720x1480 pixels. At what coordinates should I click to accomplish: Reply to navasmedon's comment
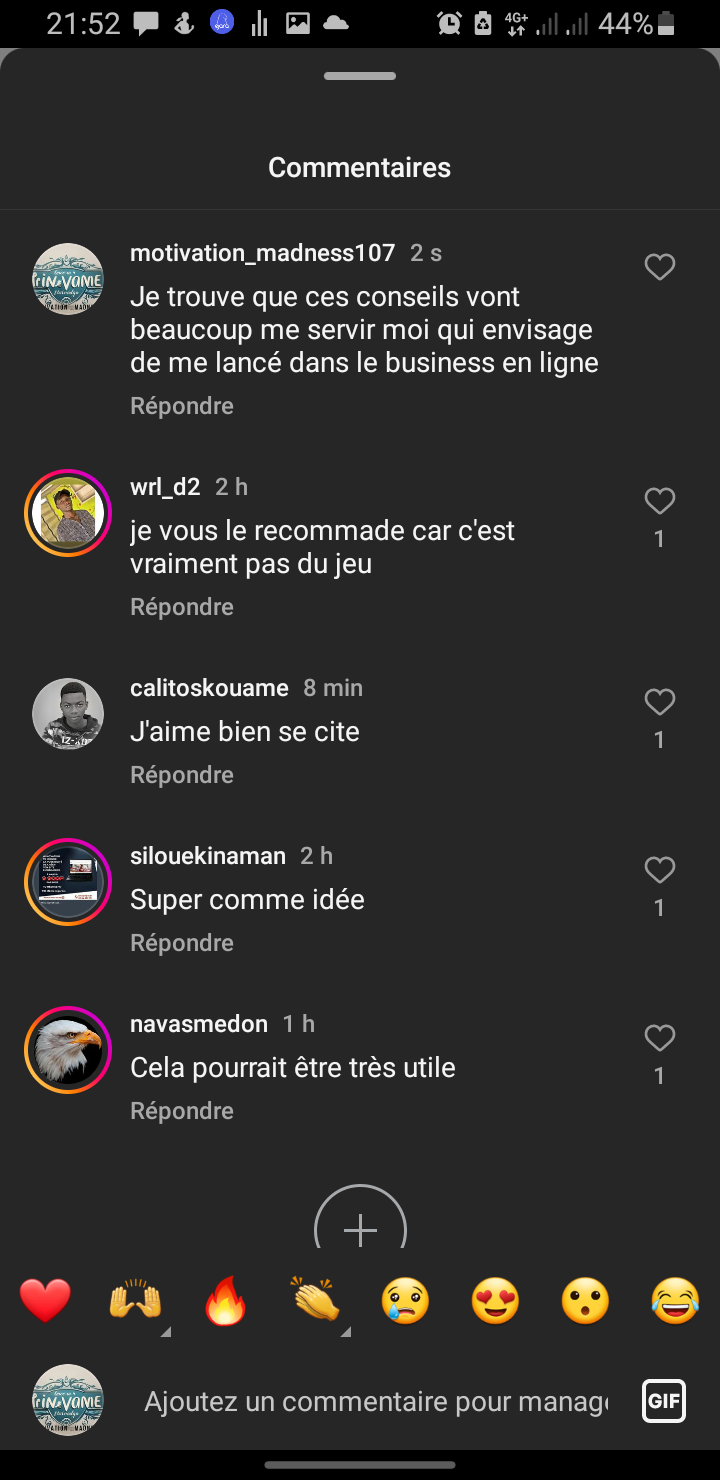182,1111
